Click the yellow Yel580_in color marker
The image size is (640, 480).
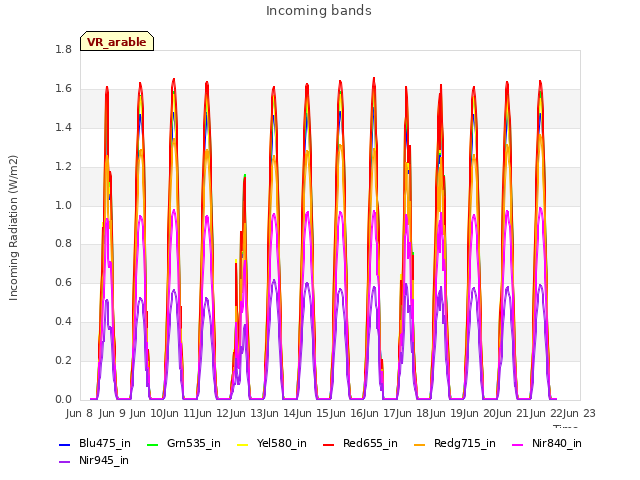pyautogui.click(x=242, y=444)
